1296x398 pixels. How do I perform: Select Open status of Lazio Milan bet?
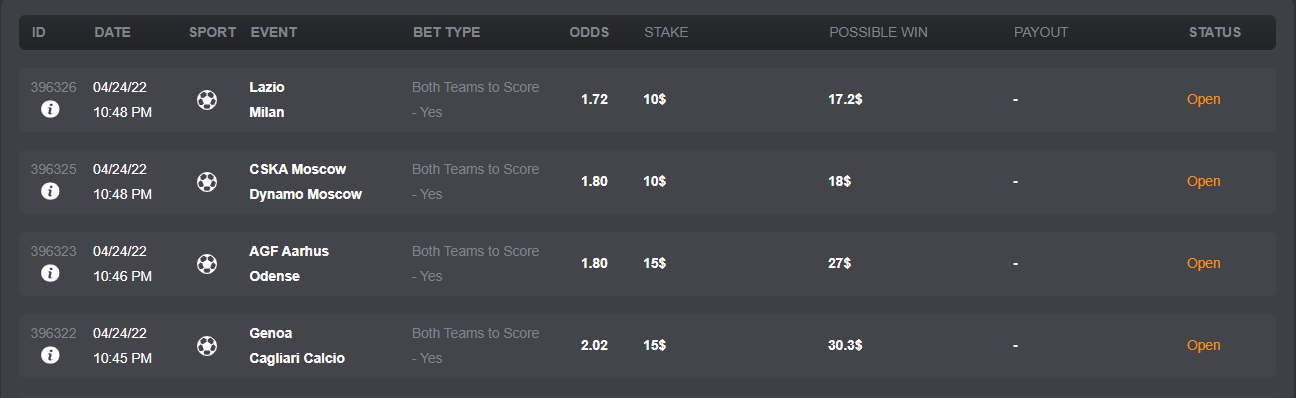pos(1203,99)
